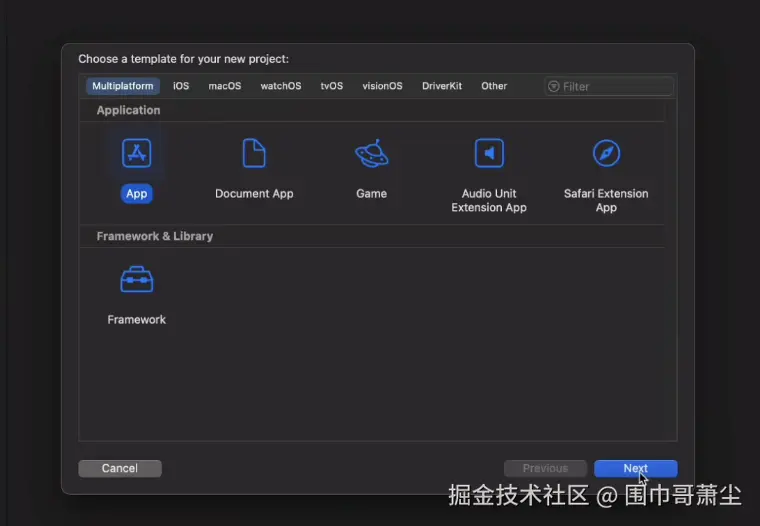Click the filter icon in the search field
Image resolution: width=760 pixels, height=526 pixels.
point(554,86)
